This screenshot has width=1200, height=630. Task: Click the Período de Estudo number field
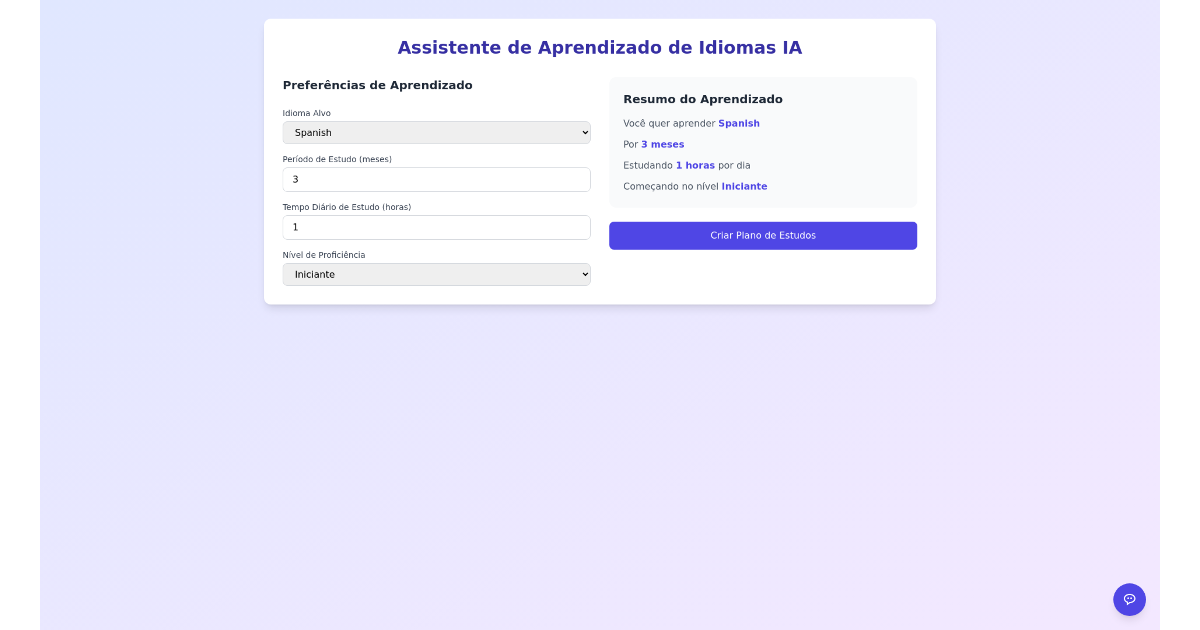[x=436, y=180]
